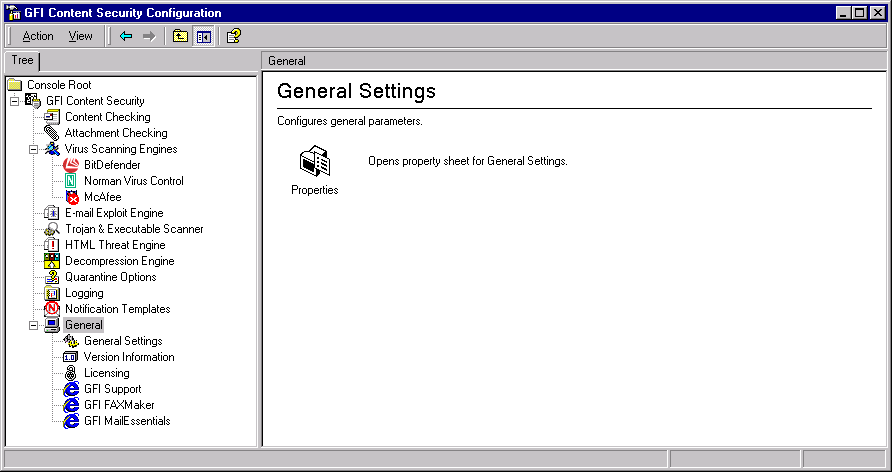Select General Settings label in tree
The image size is (892, 472).
point(123,341)
